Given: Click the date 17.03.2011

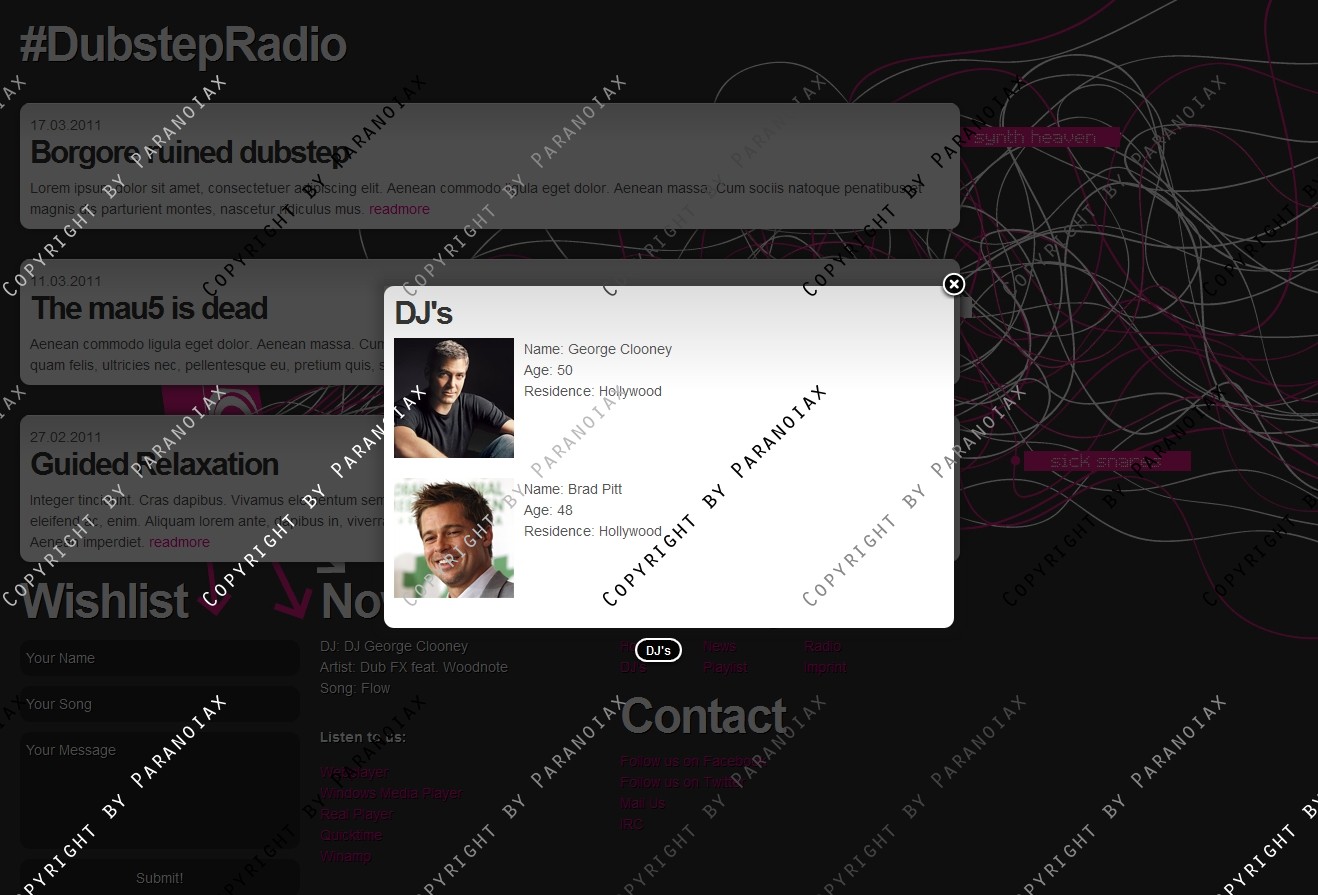Looking at the screenshot, I should coord(66,125).
